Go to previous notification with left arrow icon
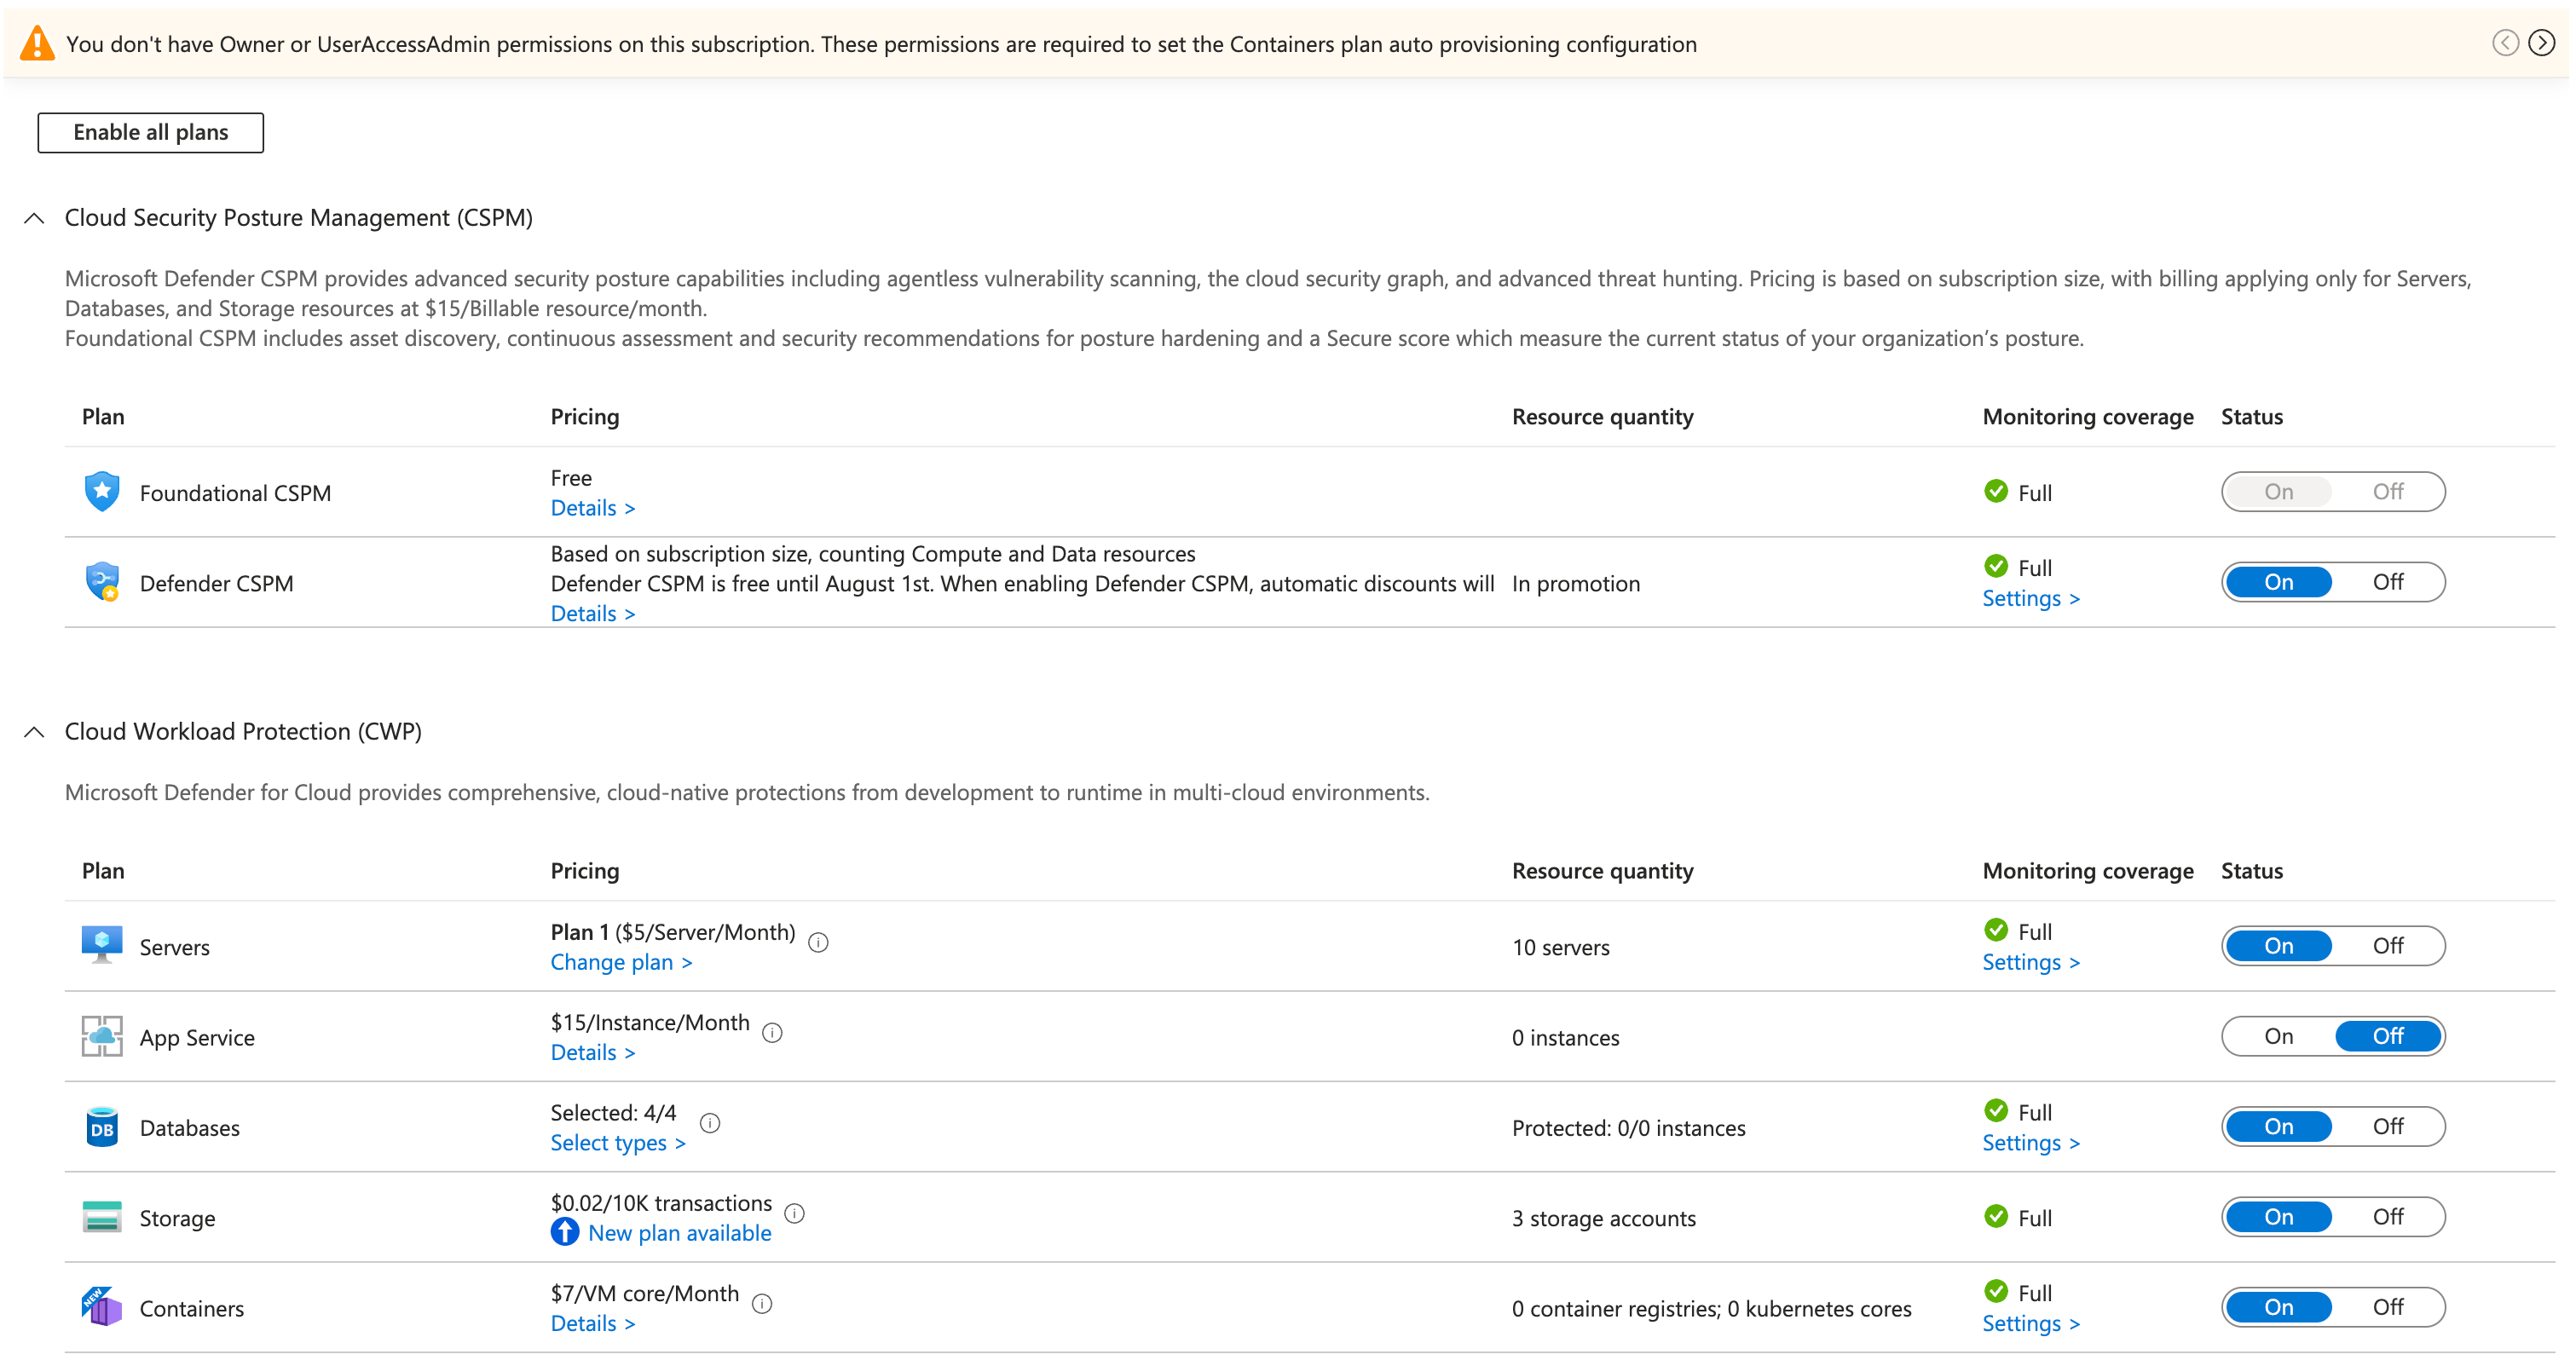 click(2505, 43)
